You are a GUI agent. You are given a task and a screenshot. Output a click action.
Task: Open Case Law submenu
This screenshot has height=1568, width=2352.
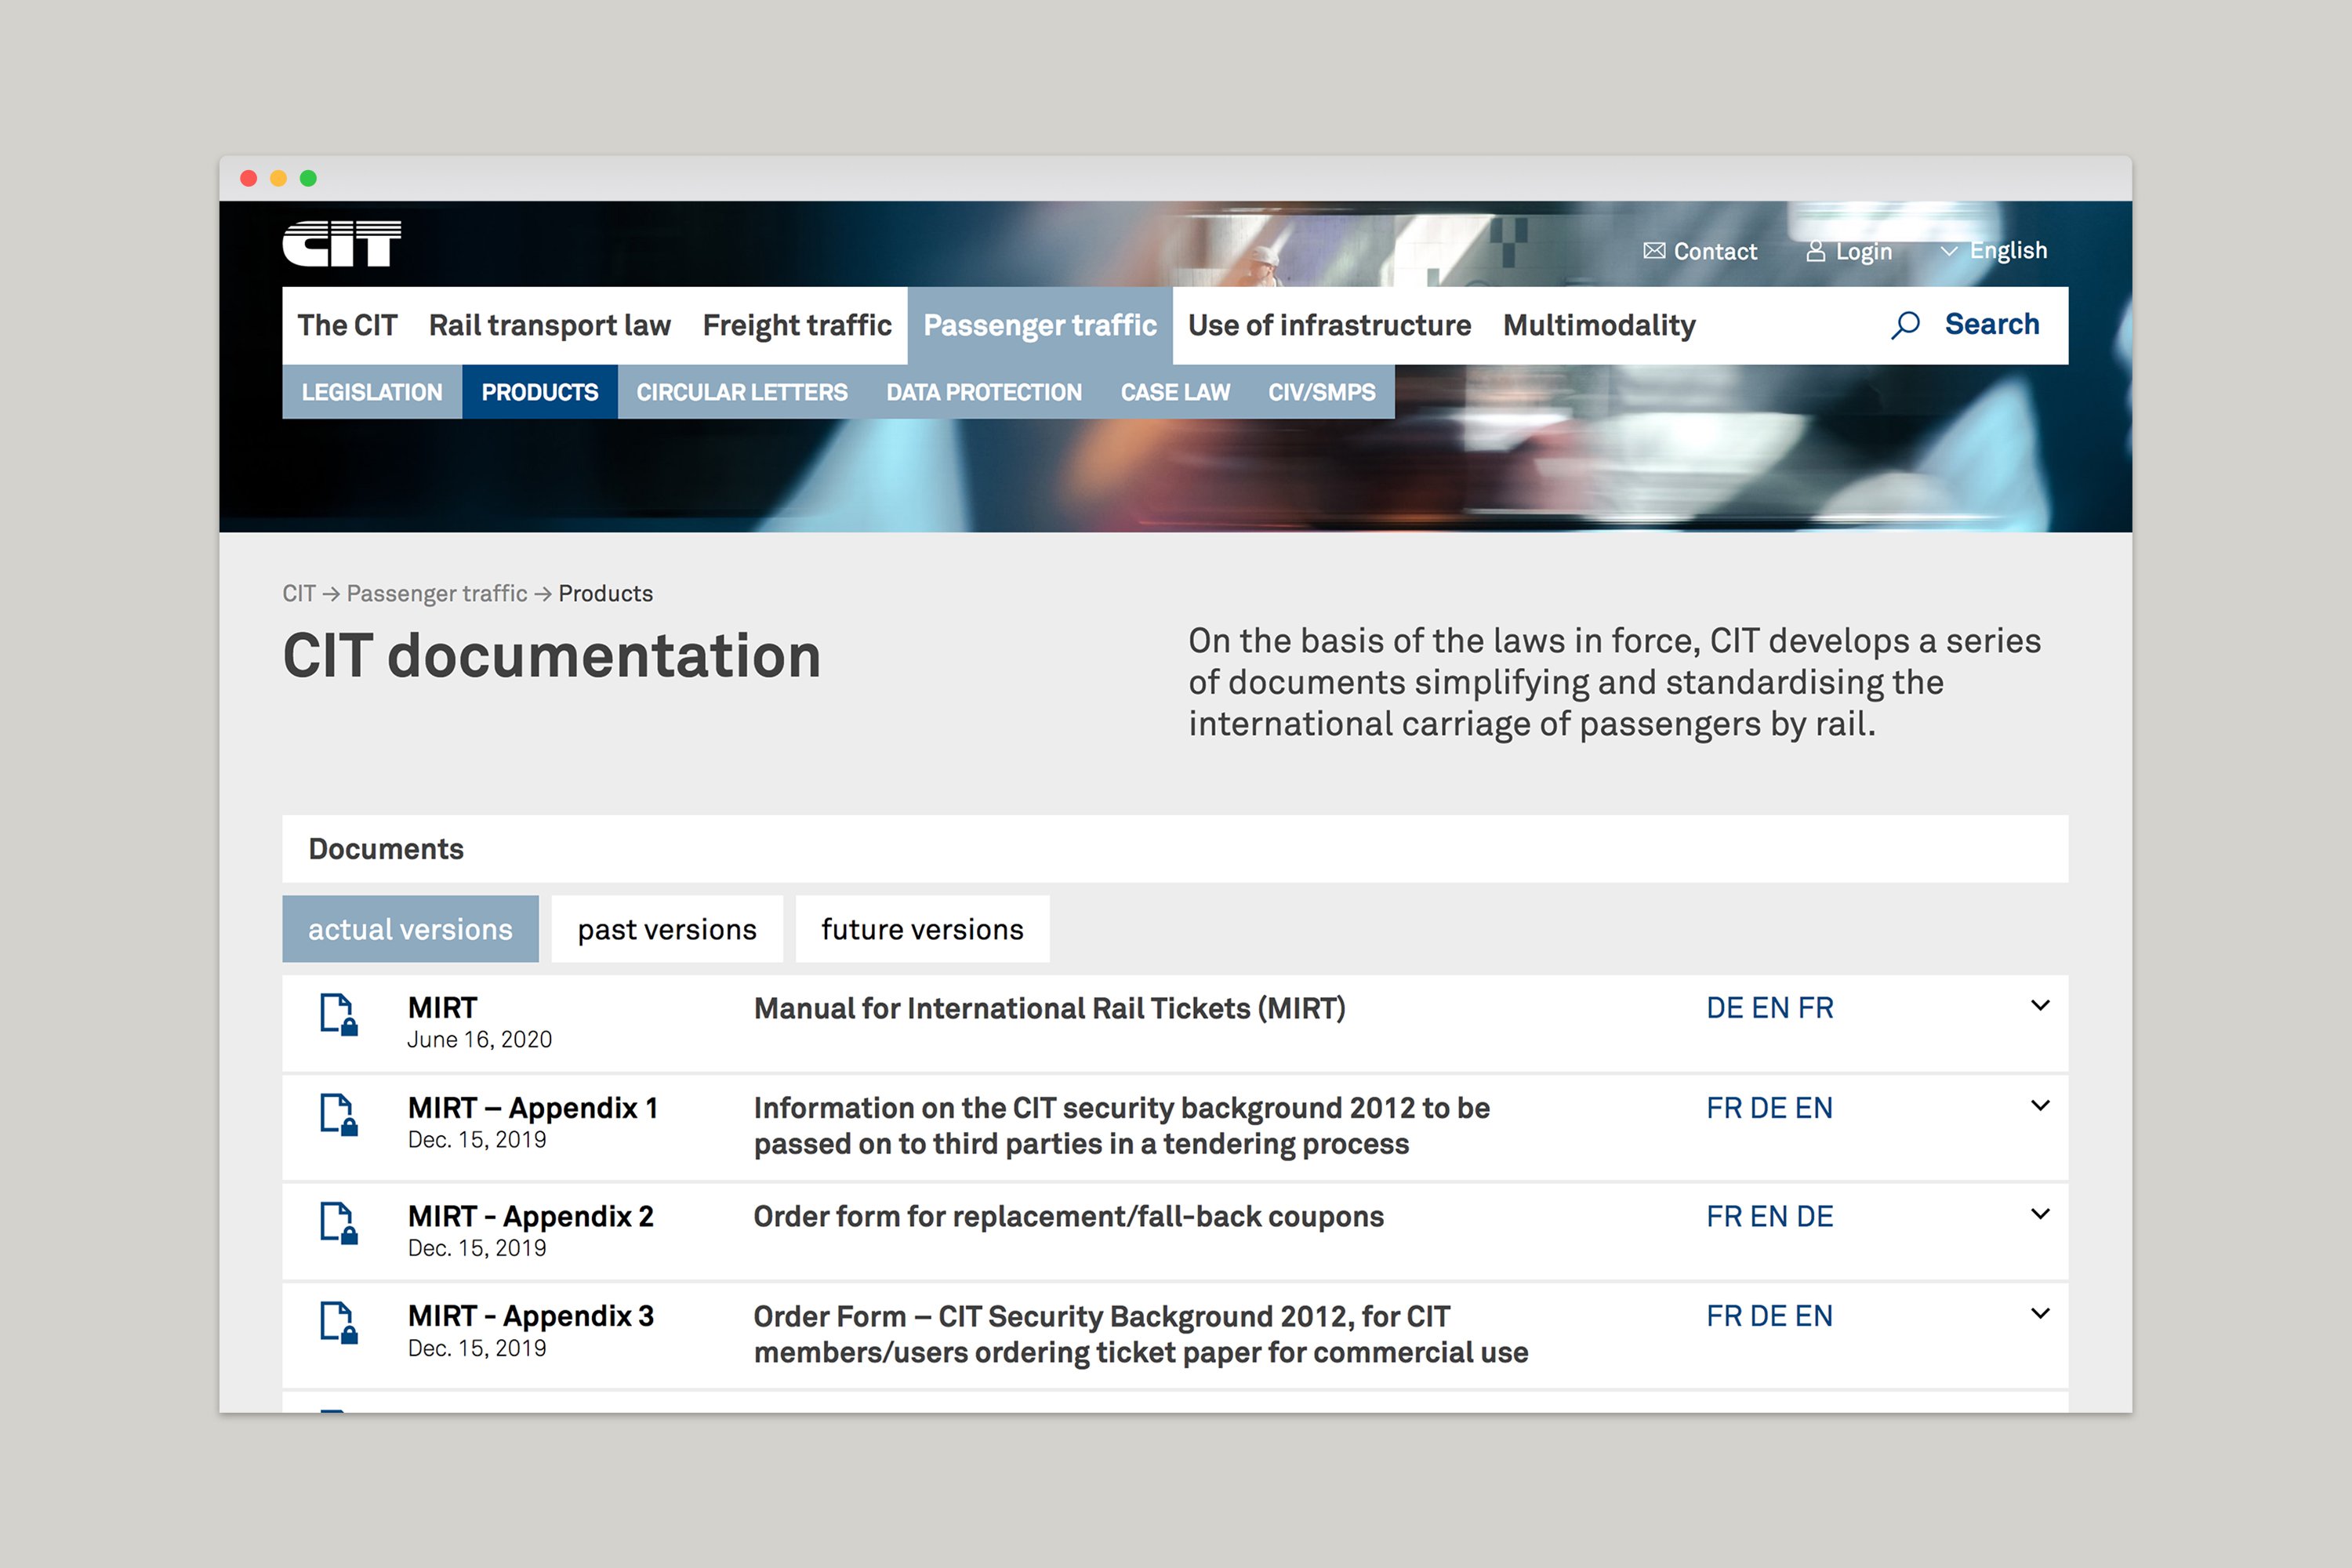(1175, 392)
